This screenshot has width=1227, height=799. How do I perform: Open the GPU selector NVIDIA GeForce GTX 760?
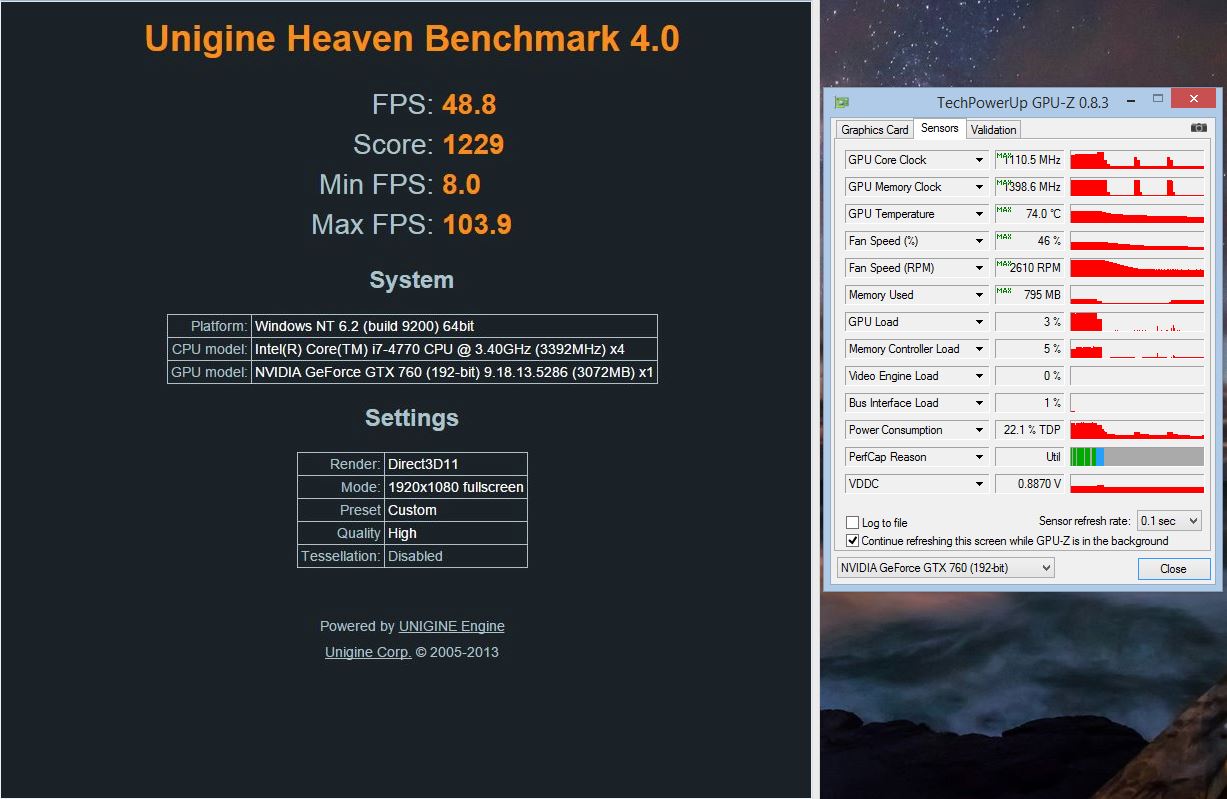click(x=945, y=568)
